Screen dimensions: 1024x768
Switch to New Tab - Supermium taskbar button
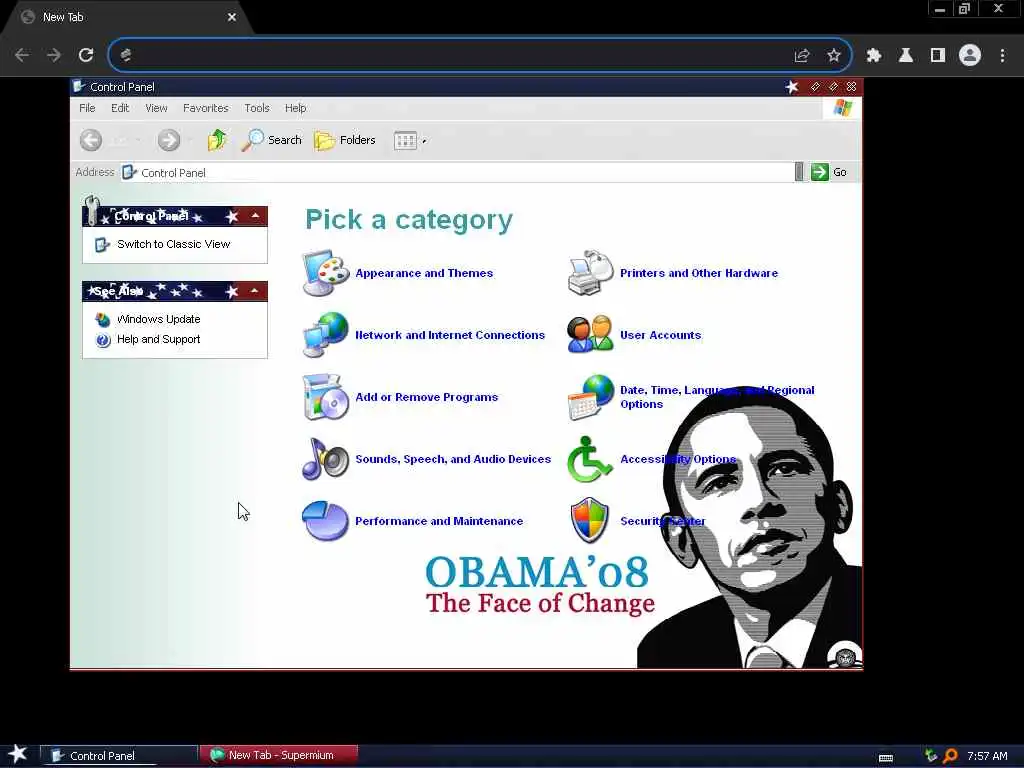coord(279,756)
